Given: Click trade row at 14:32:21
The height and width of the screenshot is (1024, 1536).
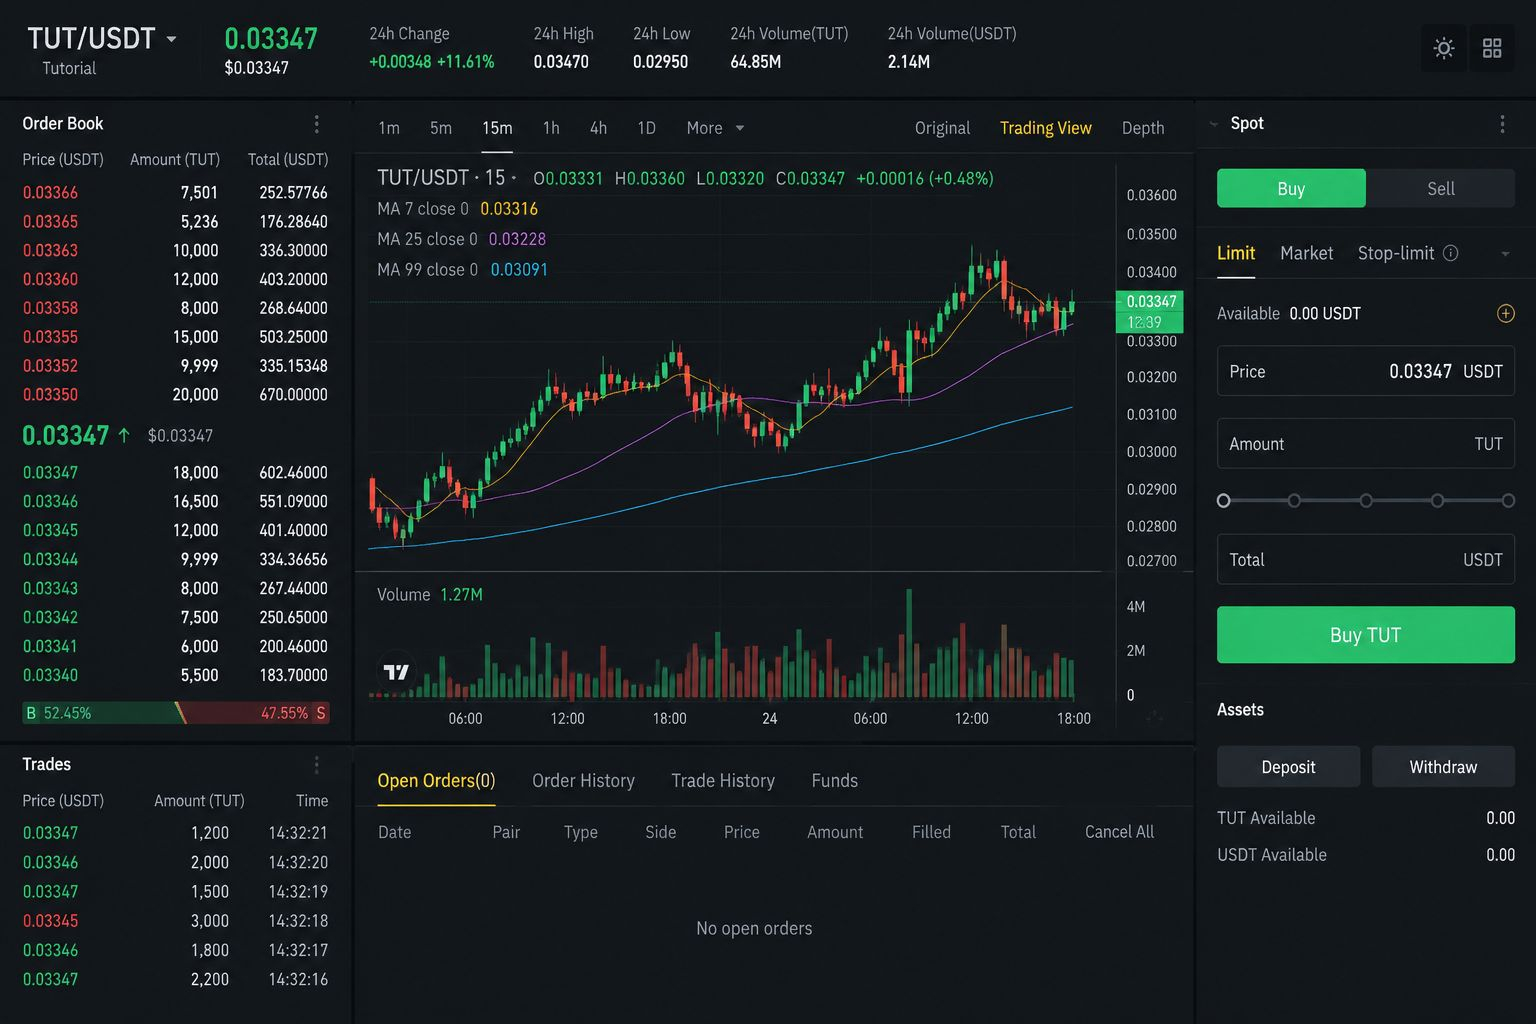Looking at the screenshot, I should point(175,833).
